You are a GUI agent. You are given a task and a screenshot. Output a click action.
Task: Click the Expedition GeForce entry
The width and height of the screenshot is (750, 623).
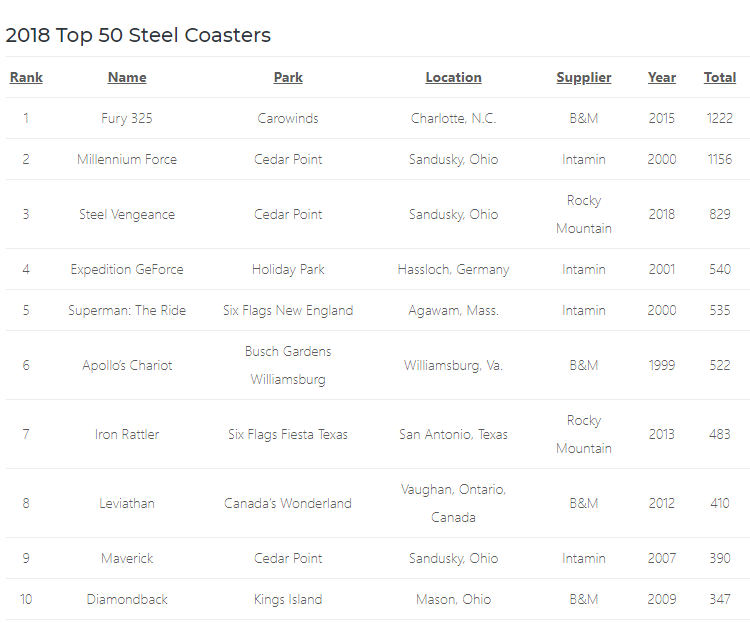pyautogui.click(x=127, y=269)
